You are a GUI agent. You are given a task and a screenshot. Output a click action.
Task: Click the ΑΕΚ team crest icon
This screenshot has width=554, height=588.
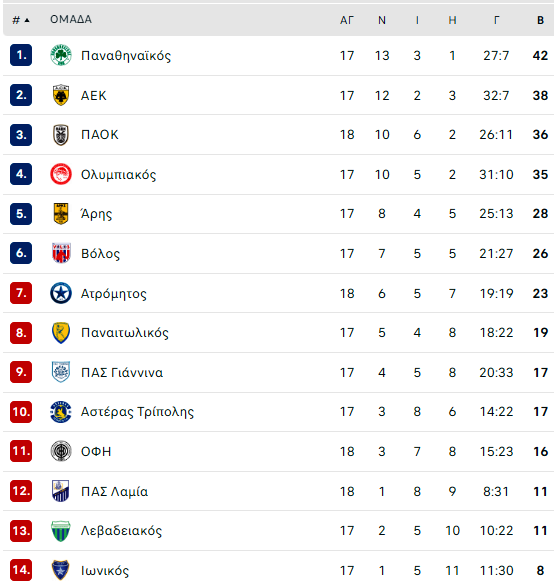pyautogui.click(x=61, y=95)
